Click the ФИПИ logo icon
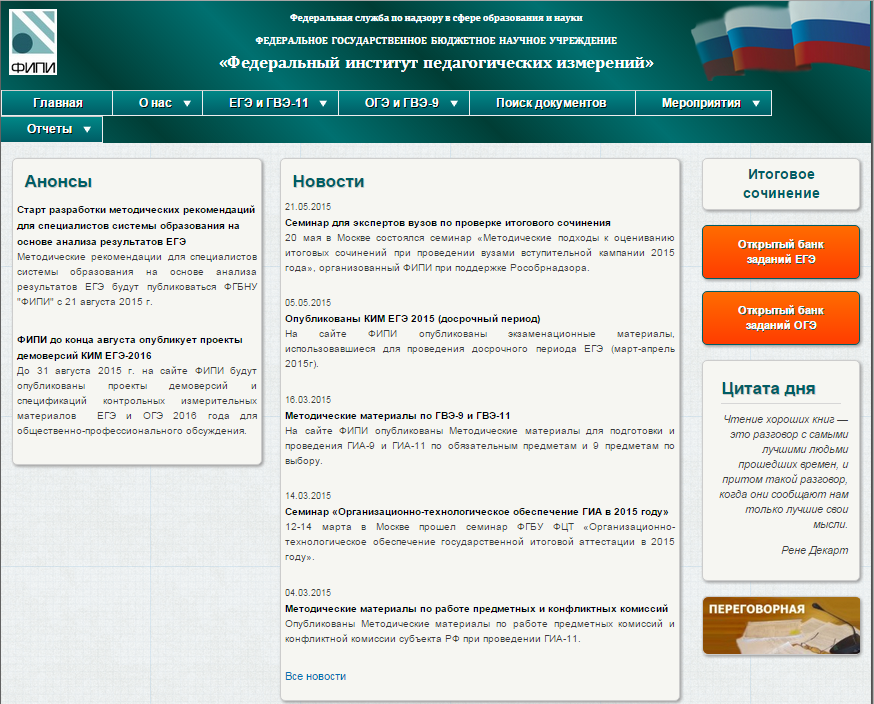The height and width of the screenshot is (704, 874). [x=33, y=42]
